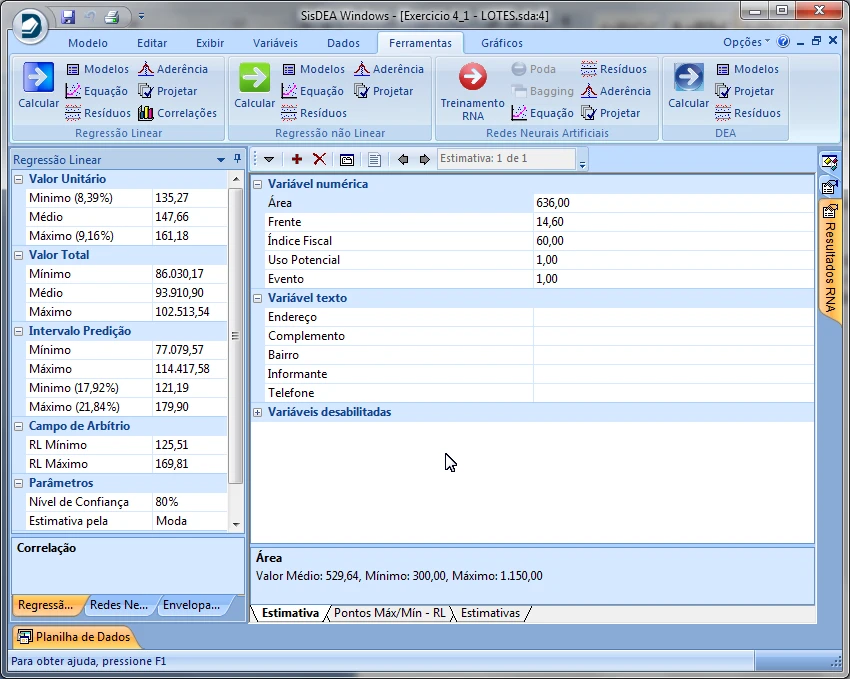The height and width of the screenshot is (679, 850).
Task: Open Correlações in the Regressão Linear group
Action: click(177, 113)
